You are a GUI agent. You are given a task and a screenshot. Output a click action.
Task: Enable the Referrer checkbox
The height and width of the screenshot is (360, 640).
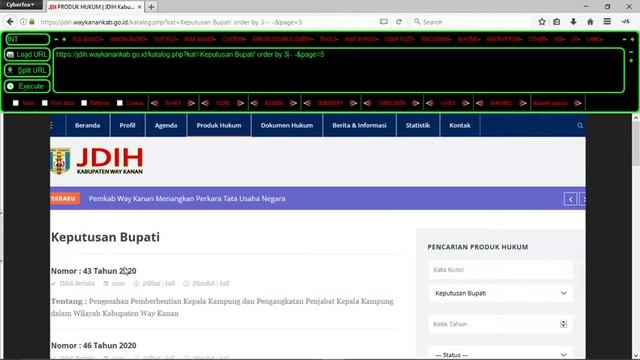point(84,103)
